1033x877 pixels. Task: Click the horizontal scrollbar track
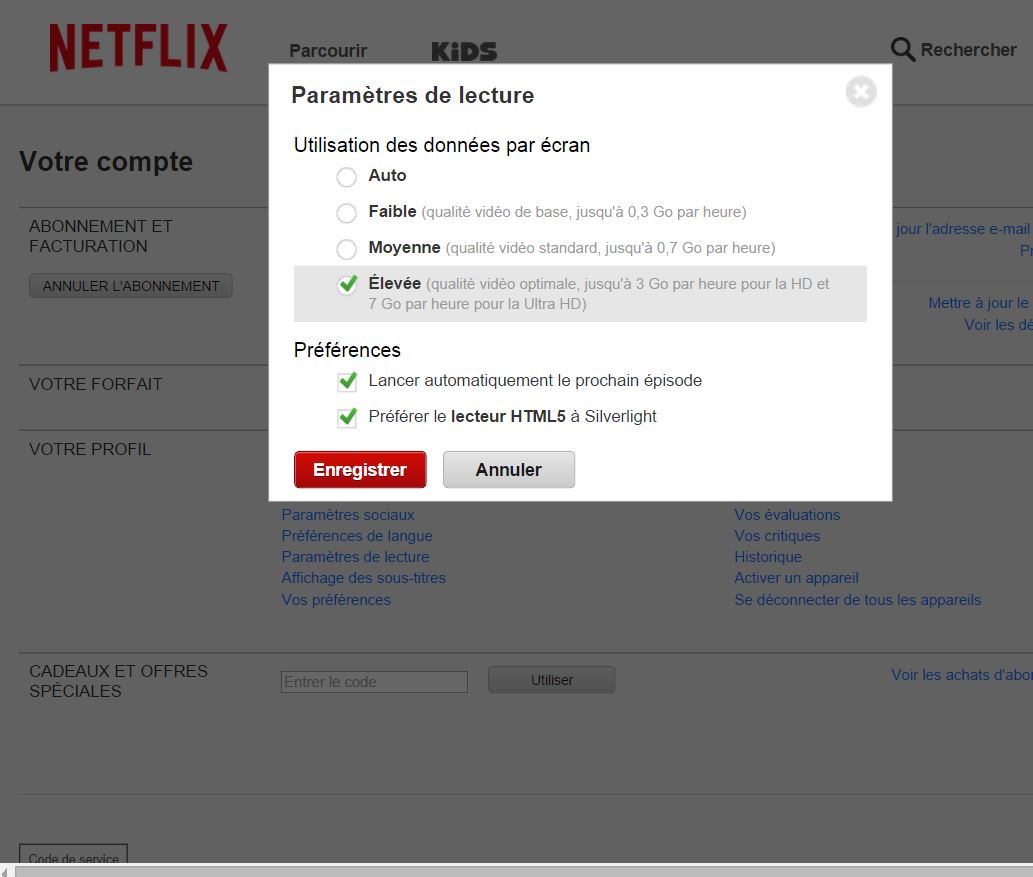[x=524, y=871]
